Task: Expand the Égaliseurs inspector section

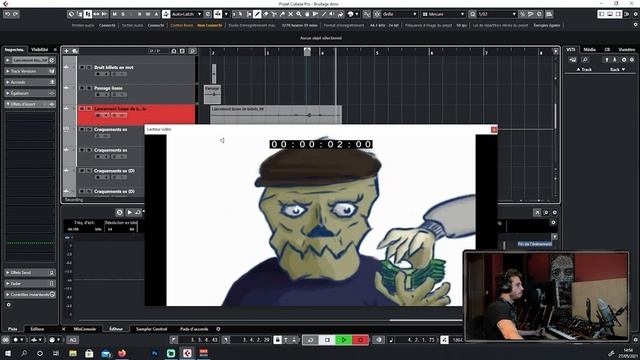Action: pyautogui.click(x=30, y=93)
